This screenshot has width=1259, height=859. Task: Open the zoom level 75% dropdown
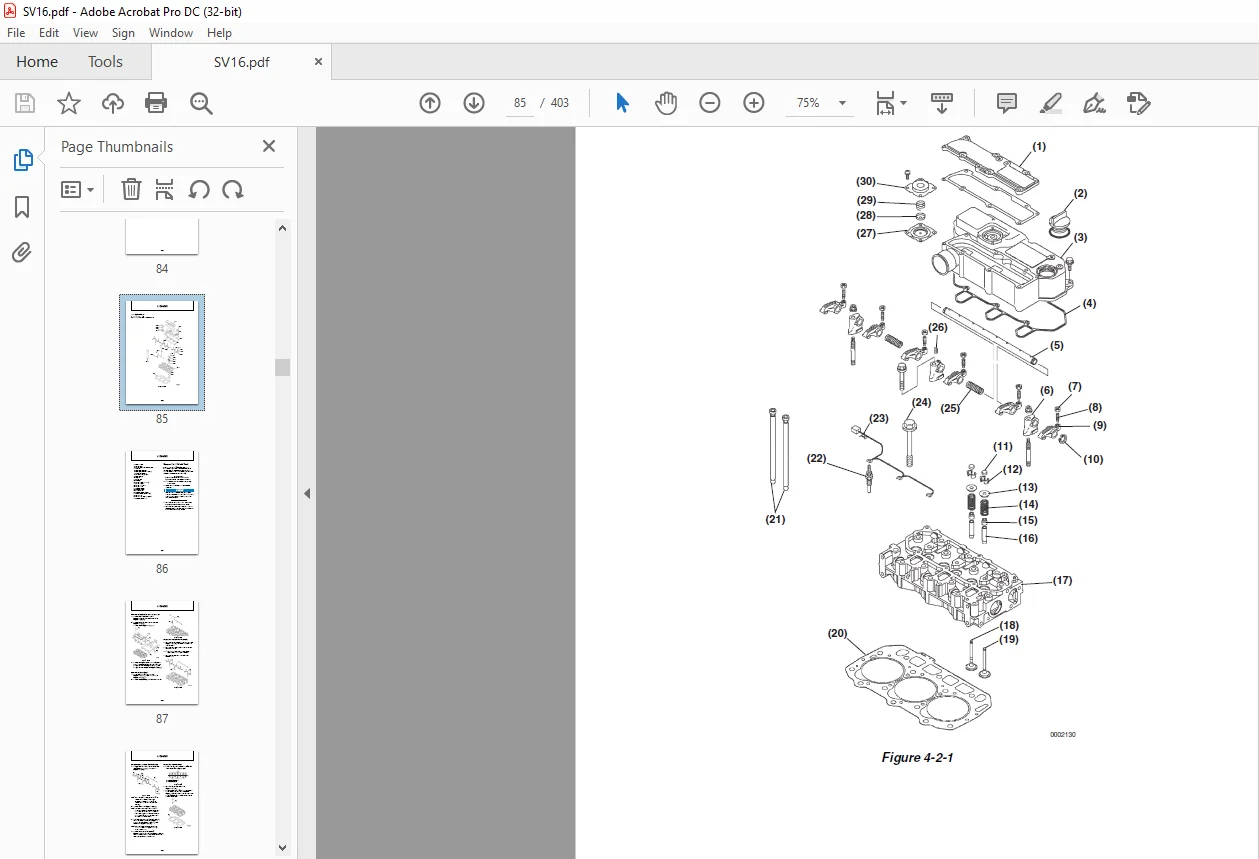[842, 103]
